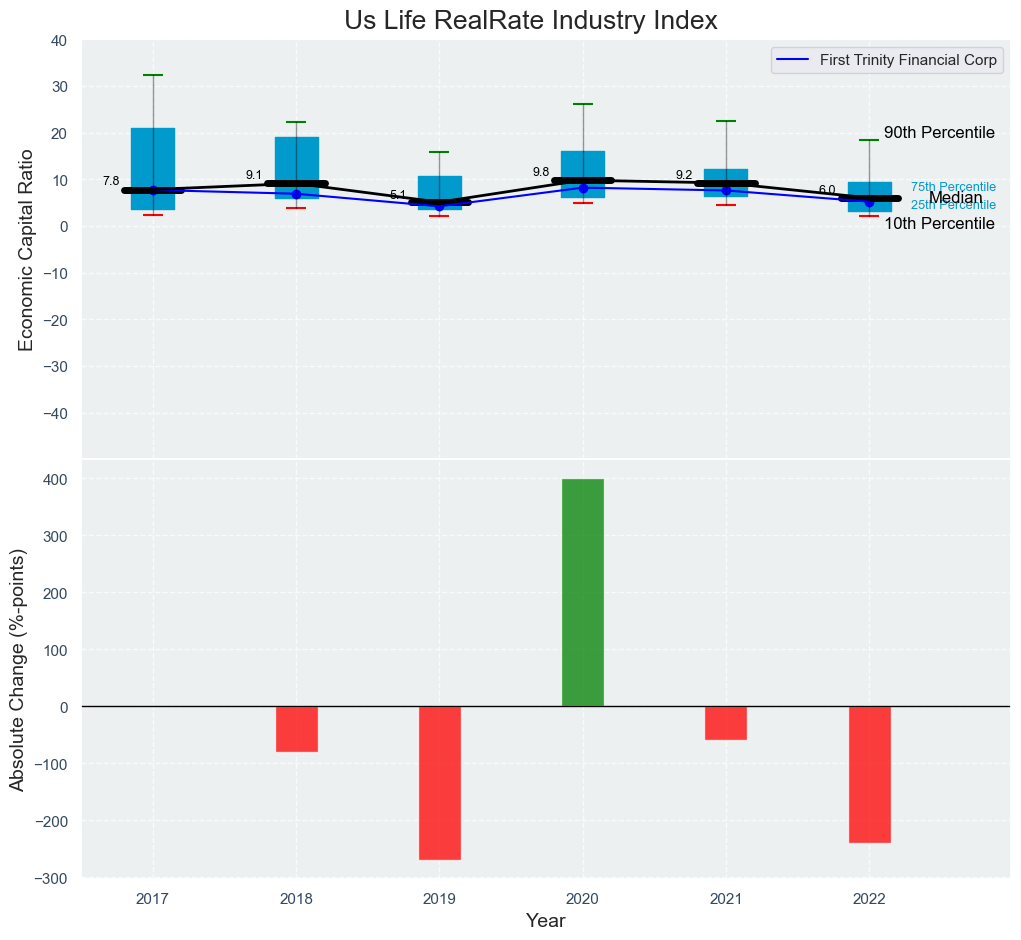Click the red 2022 absolute change bar
The image size is (1021, 940).
pos(869,774)
